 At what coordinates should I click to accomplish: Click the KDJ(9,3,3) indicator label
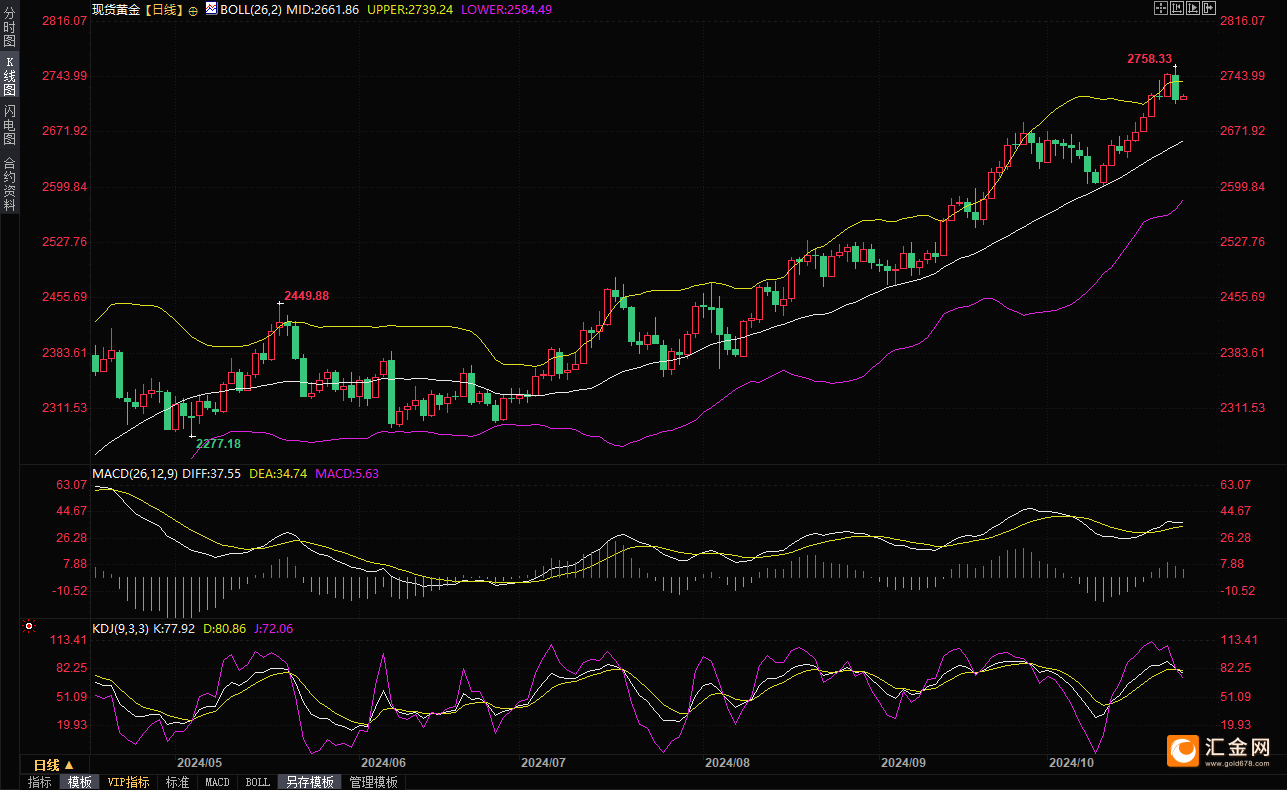pyautogui.click(x=120, y=629)
